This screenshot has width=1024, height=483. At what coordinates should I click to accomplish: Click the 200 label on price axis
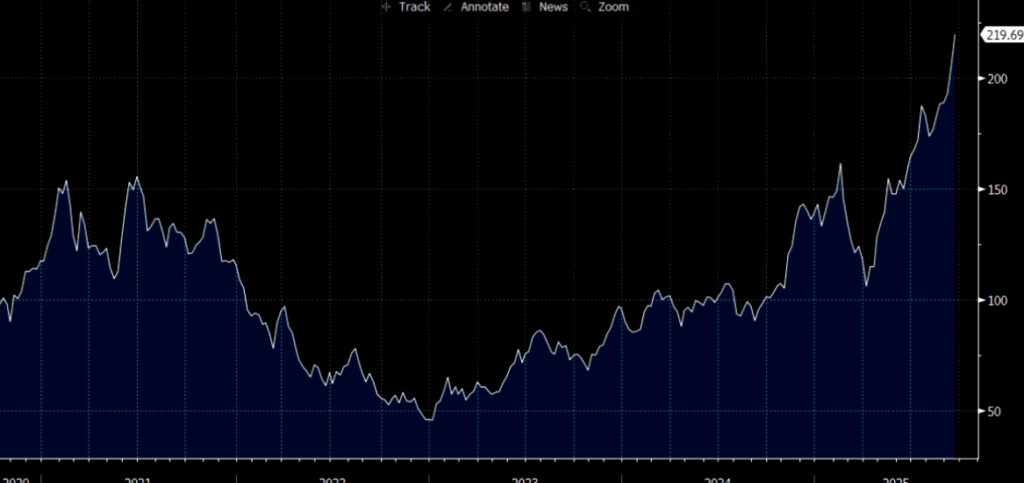(x=996, y=79)
